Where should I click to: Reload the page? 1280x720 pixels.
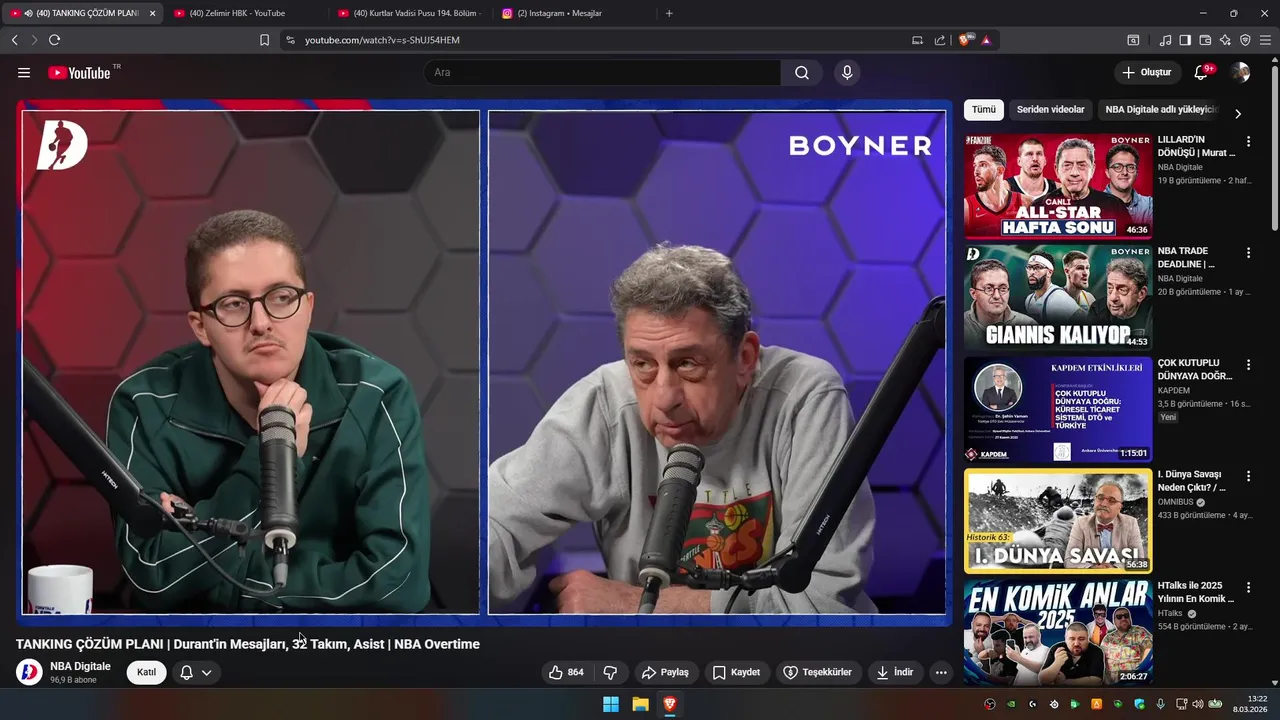[x=54, y=40]
